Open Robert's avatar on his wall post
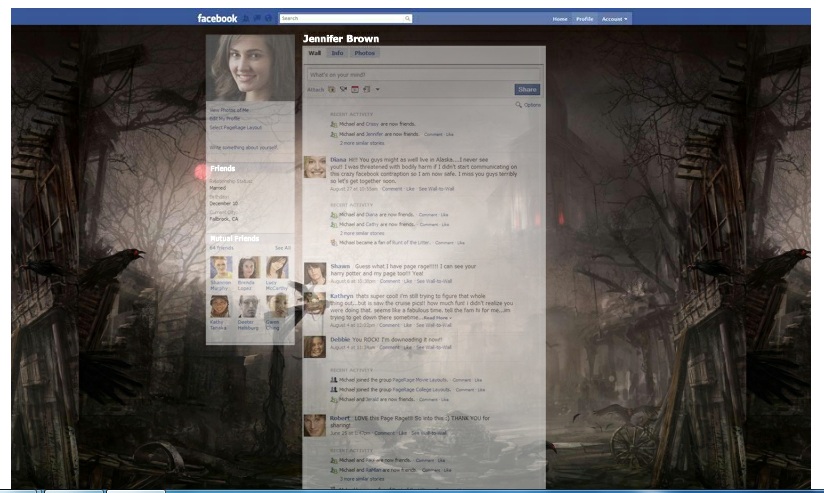Viewport: 824px width, 493px height. point(315,425)
